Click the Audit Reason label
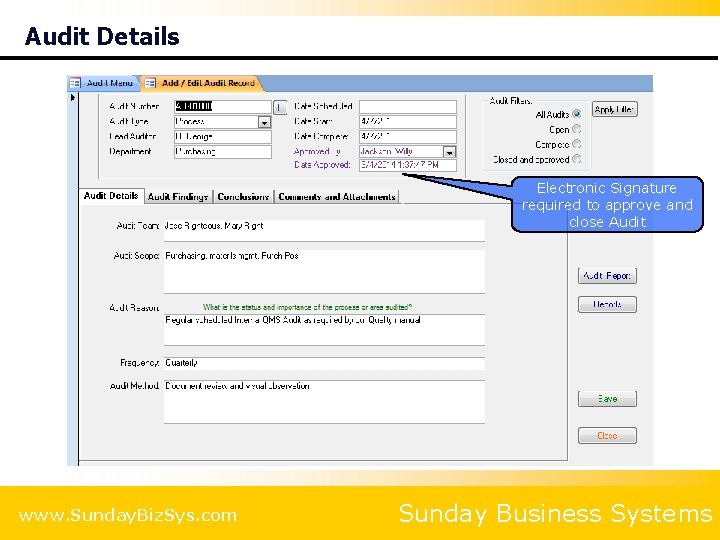The width and height of the screenshot is (720, 540). click(x=134, y=308)
